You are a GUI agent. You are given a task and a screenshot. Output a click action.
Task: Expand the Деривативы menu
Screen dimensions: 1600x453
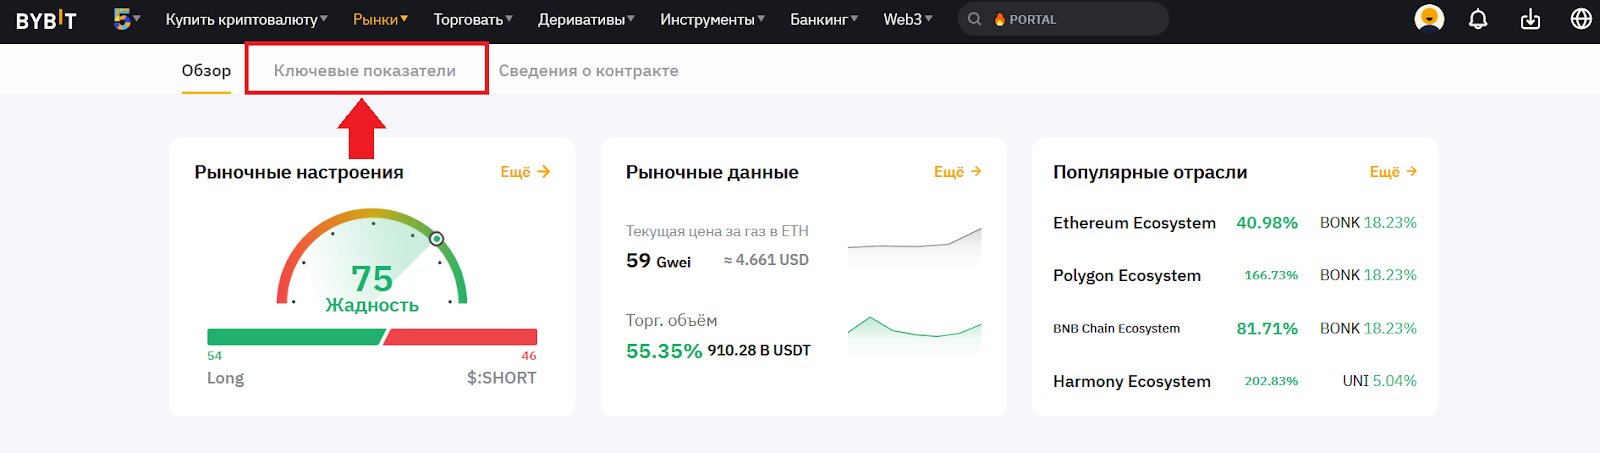pyautogui.click(x=586, y=19)
